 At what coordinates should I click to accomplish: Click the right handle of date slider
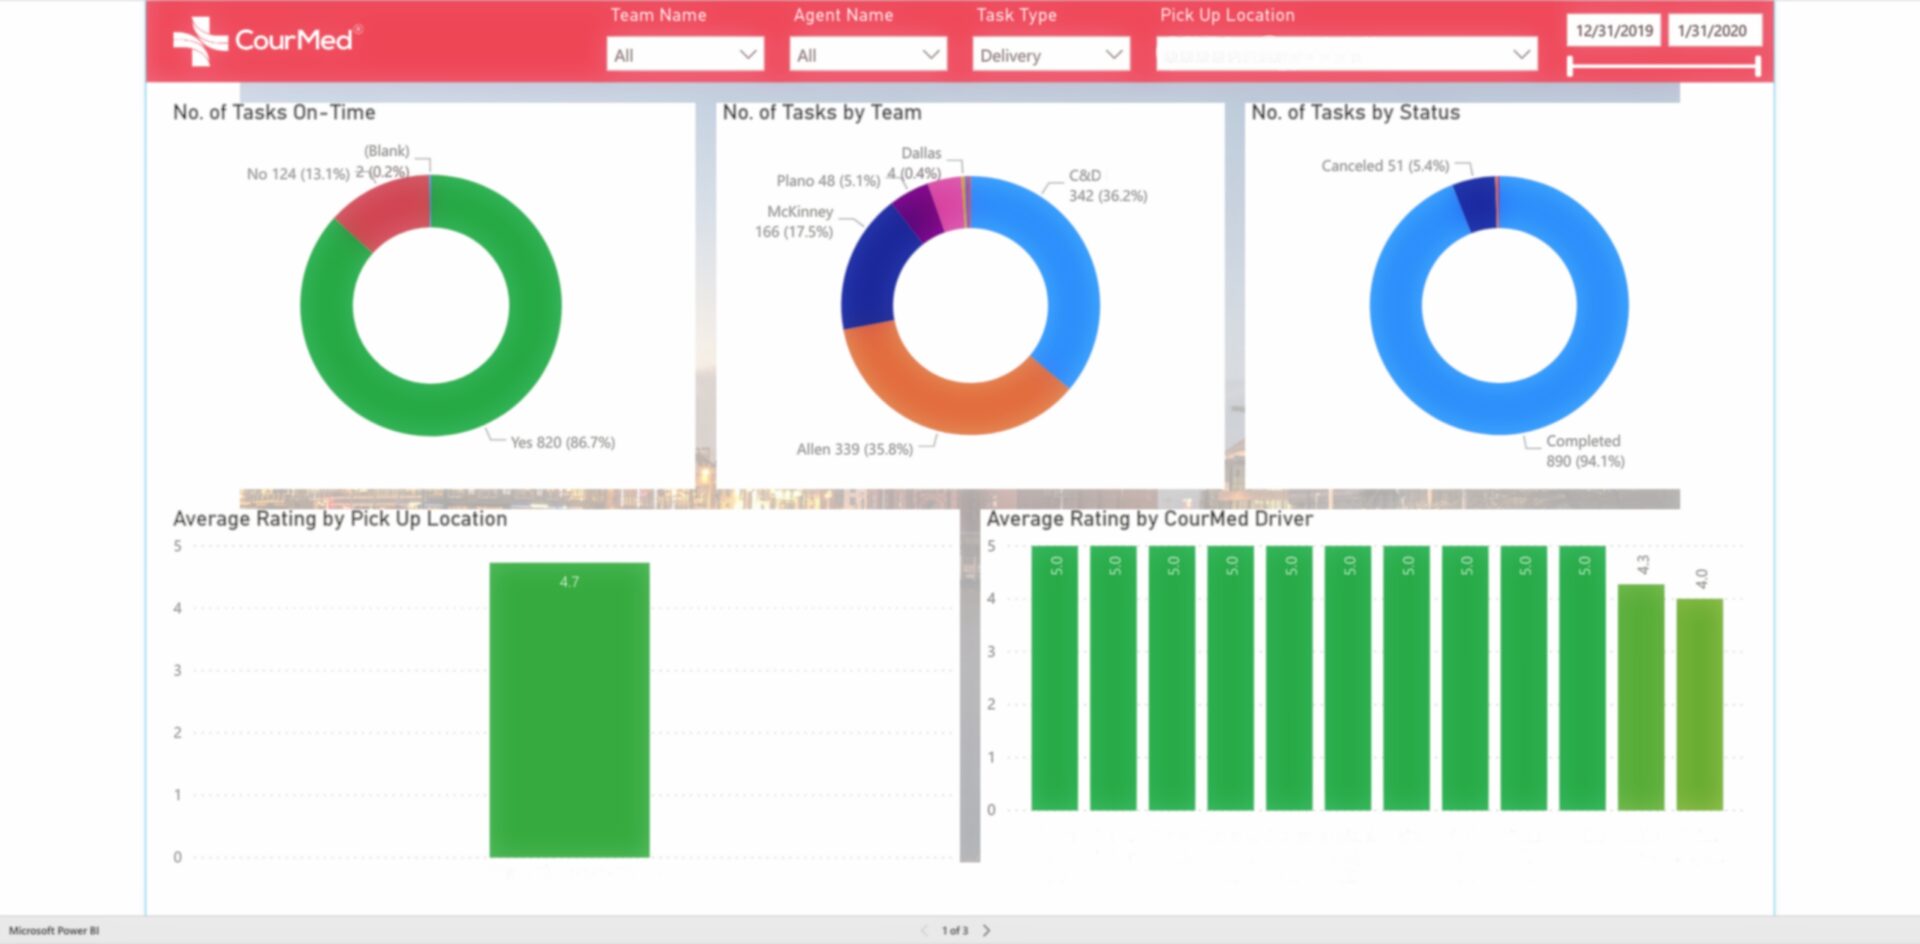[x=1756, y=66]
